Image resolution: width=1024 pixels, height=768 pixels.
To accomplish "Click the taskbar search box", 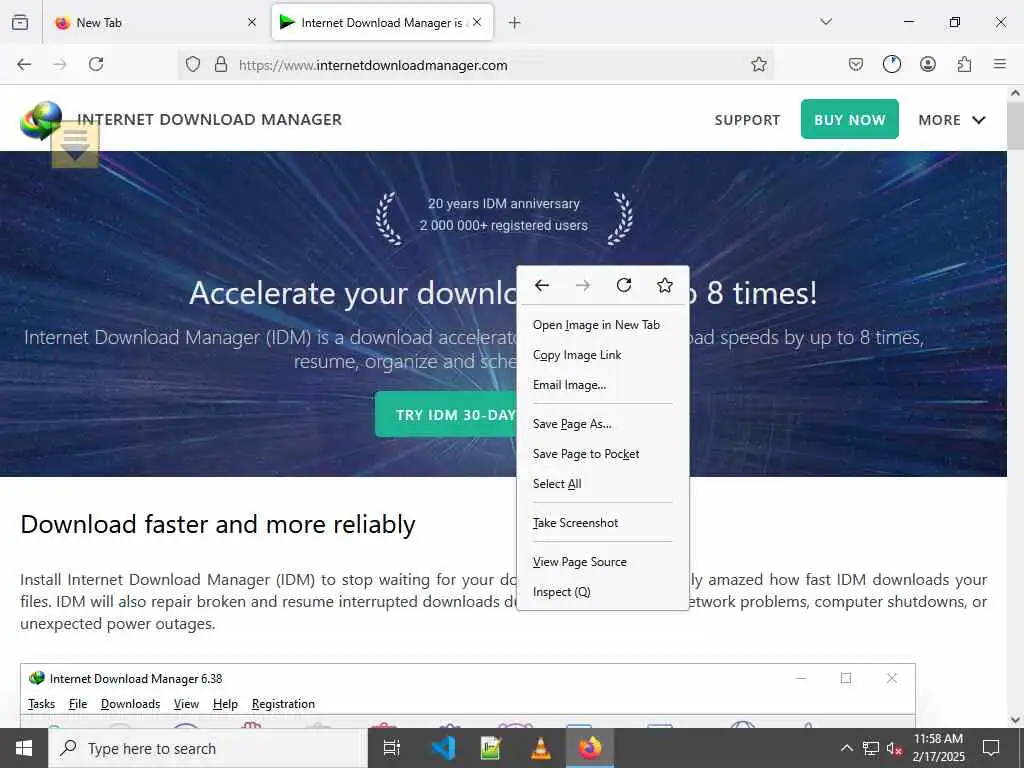I will pos(208,748).
